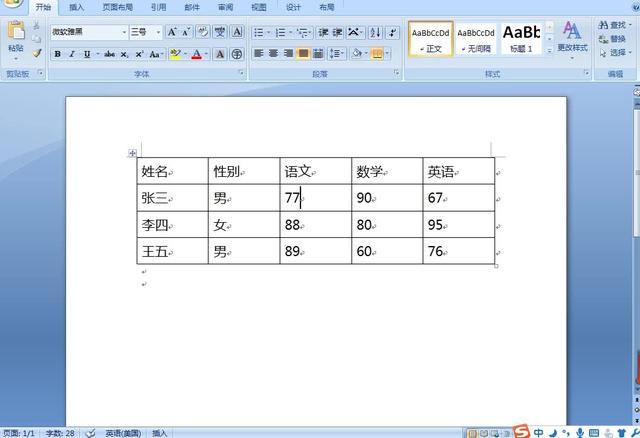
Task: Align text left
Action: pos(258,53)
